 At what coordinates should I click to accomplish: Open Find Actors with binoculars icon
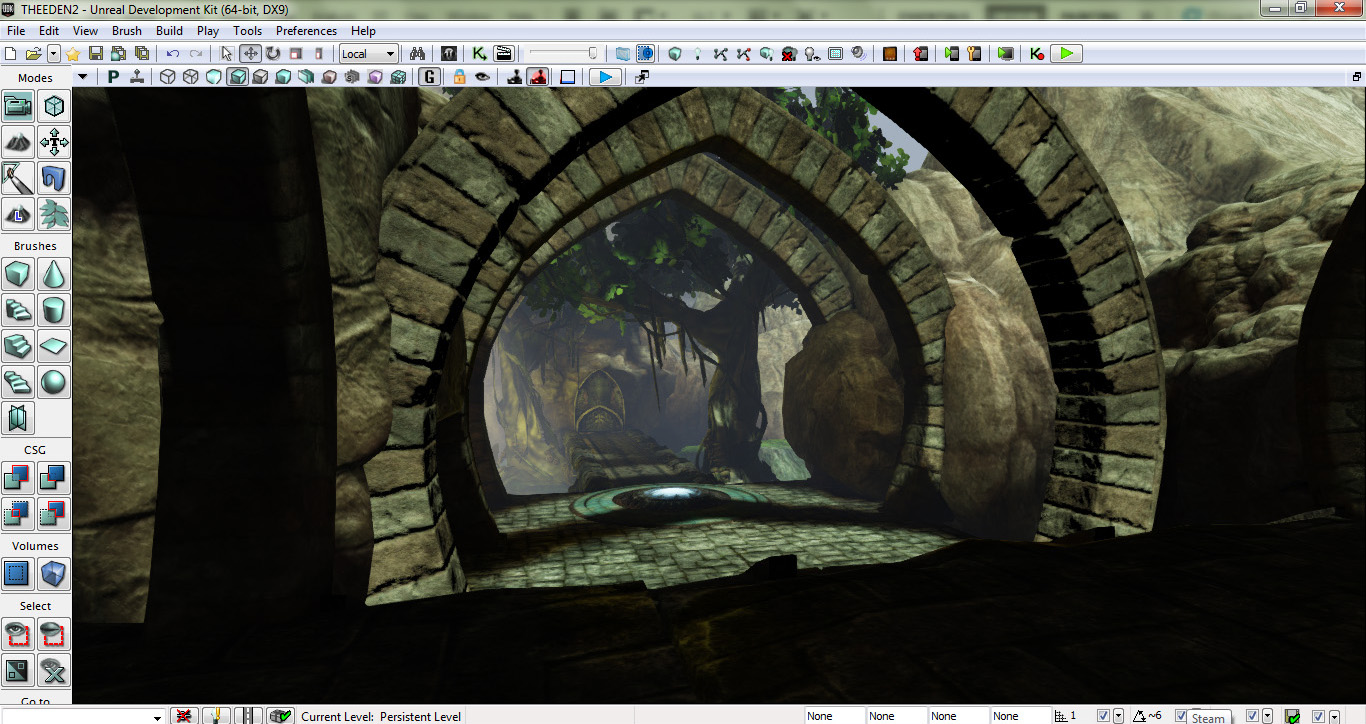click(418, 54)
